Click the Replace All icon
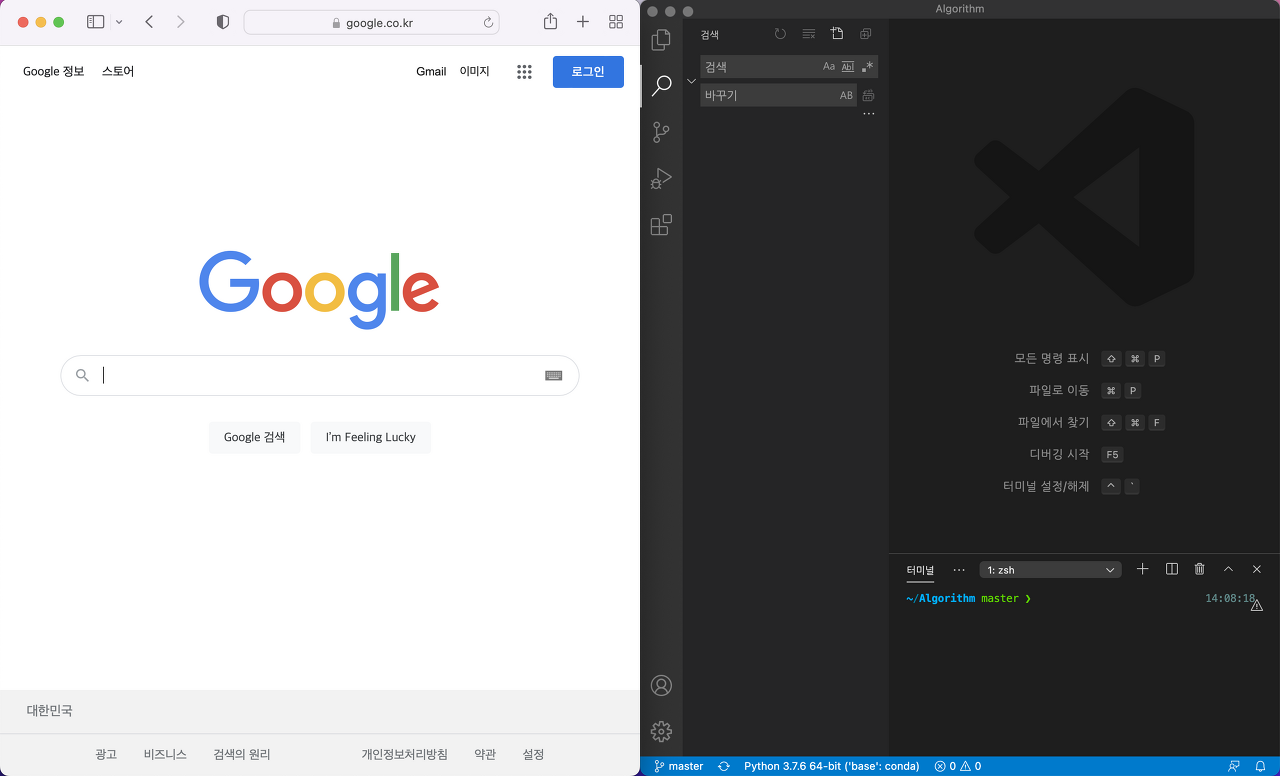The height and width of the screenshot is (776, 1280). tap(868, 96)
